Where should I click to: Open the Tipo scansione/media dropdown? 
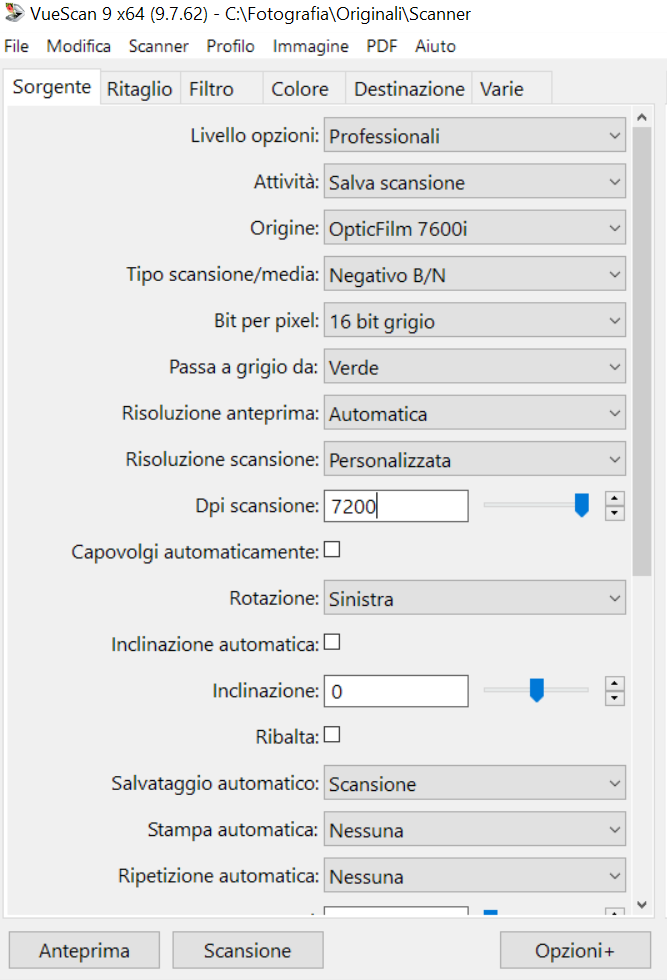coord(475,275)
